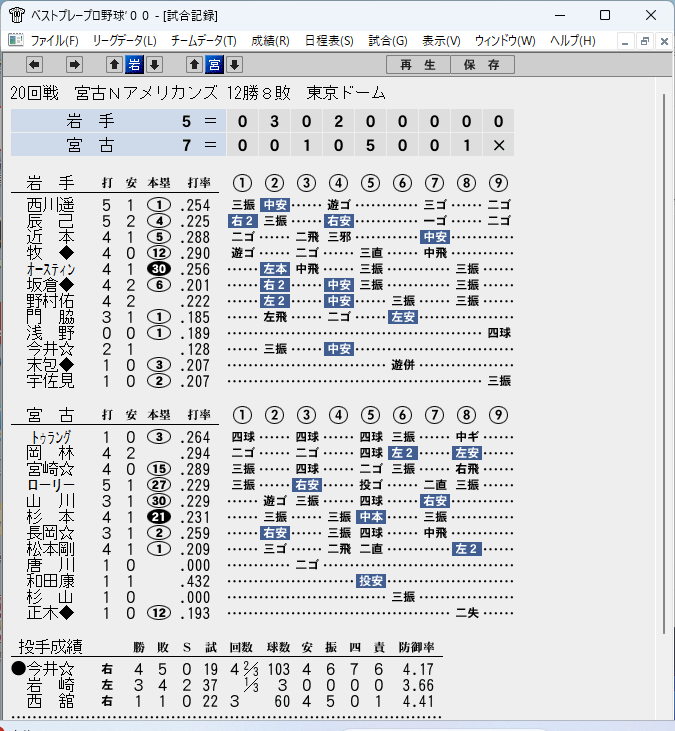
Task: Click 岡林's batting average .294
Action: coord(195,453)
